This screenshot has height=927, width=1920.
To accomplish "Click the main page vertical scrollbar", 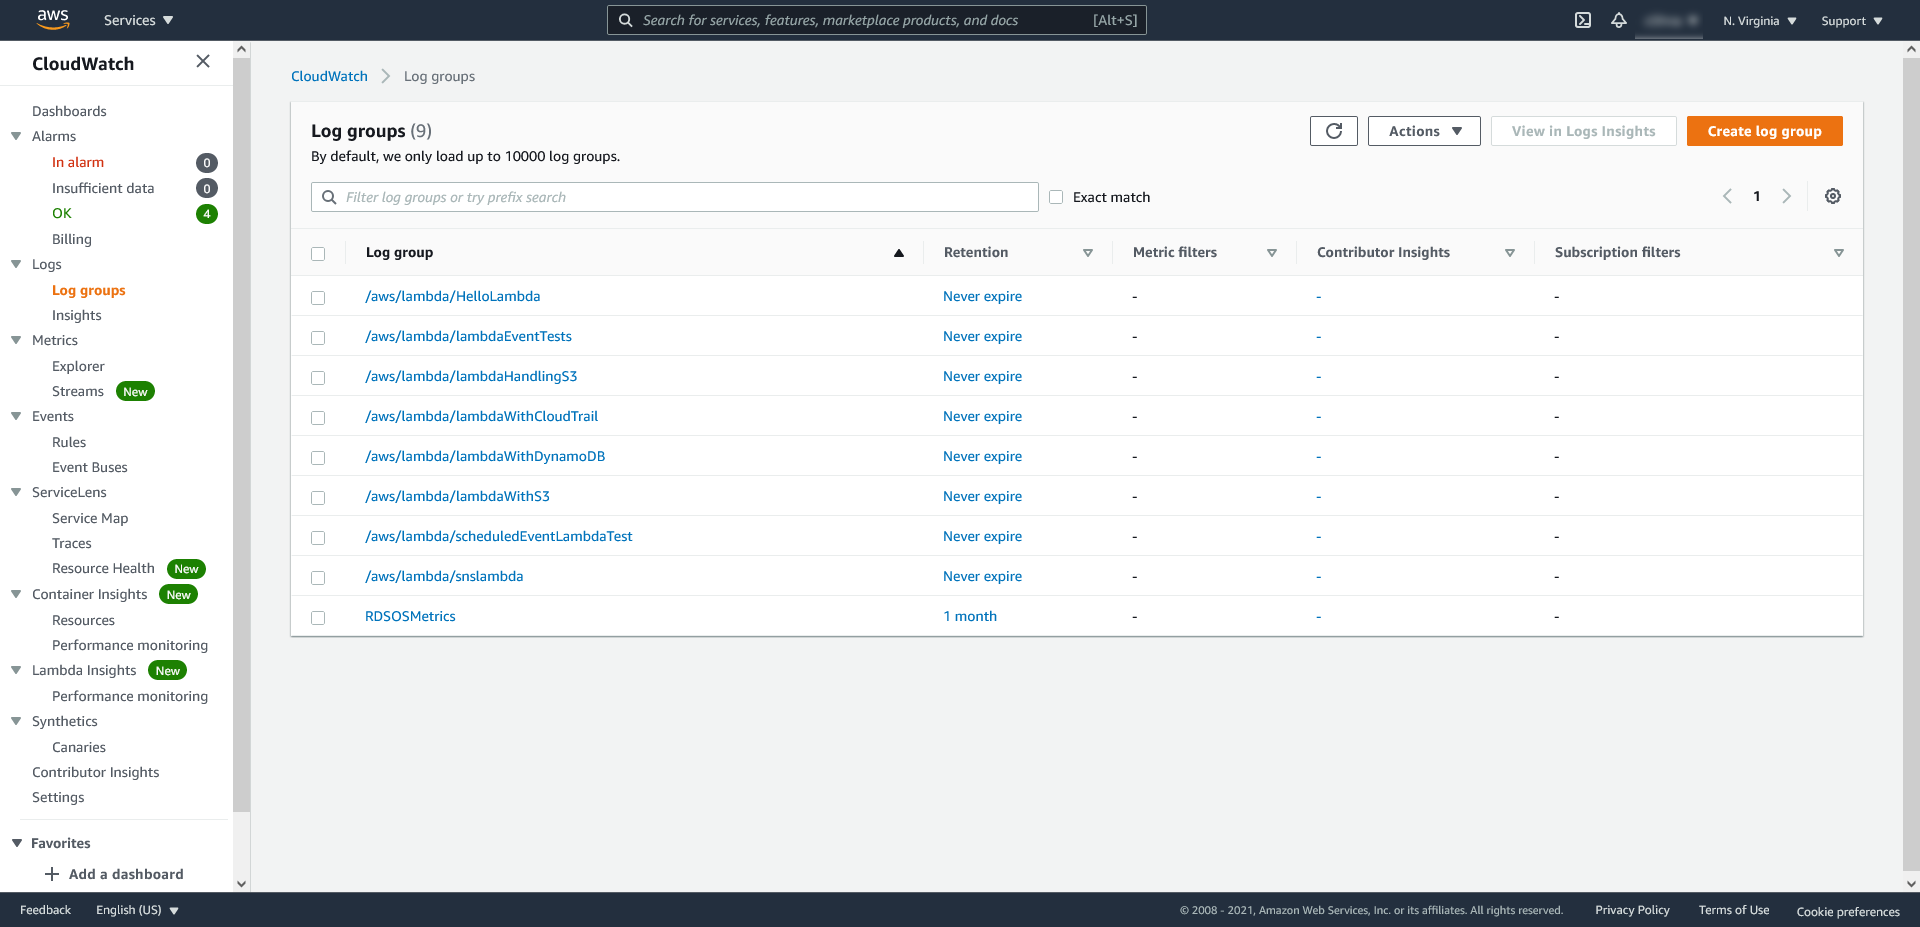I will click(x=1911, y=465).
